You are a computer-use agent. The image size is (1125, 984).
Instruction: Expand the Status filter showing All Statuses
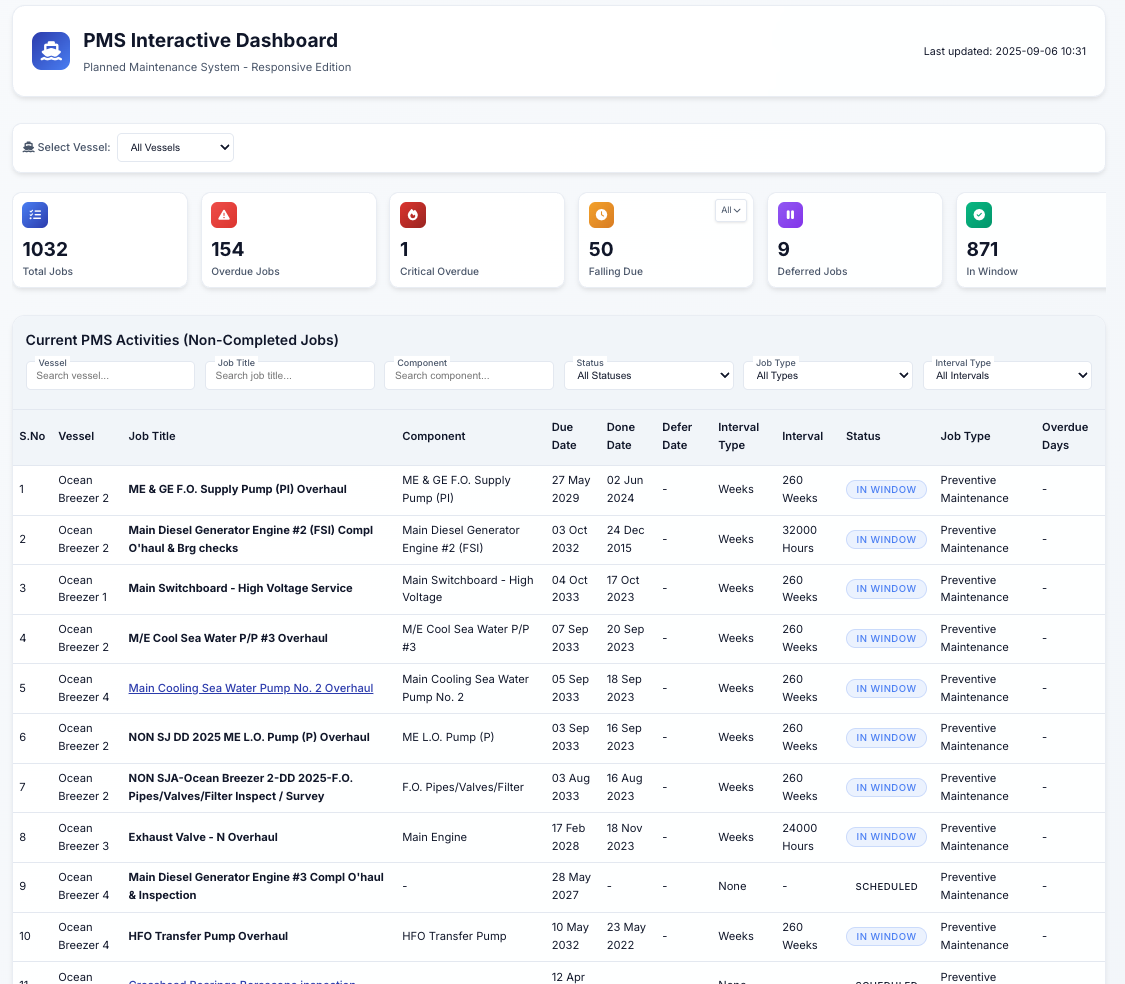pyautogui.click(x=648, y=375)
